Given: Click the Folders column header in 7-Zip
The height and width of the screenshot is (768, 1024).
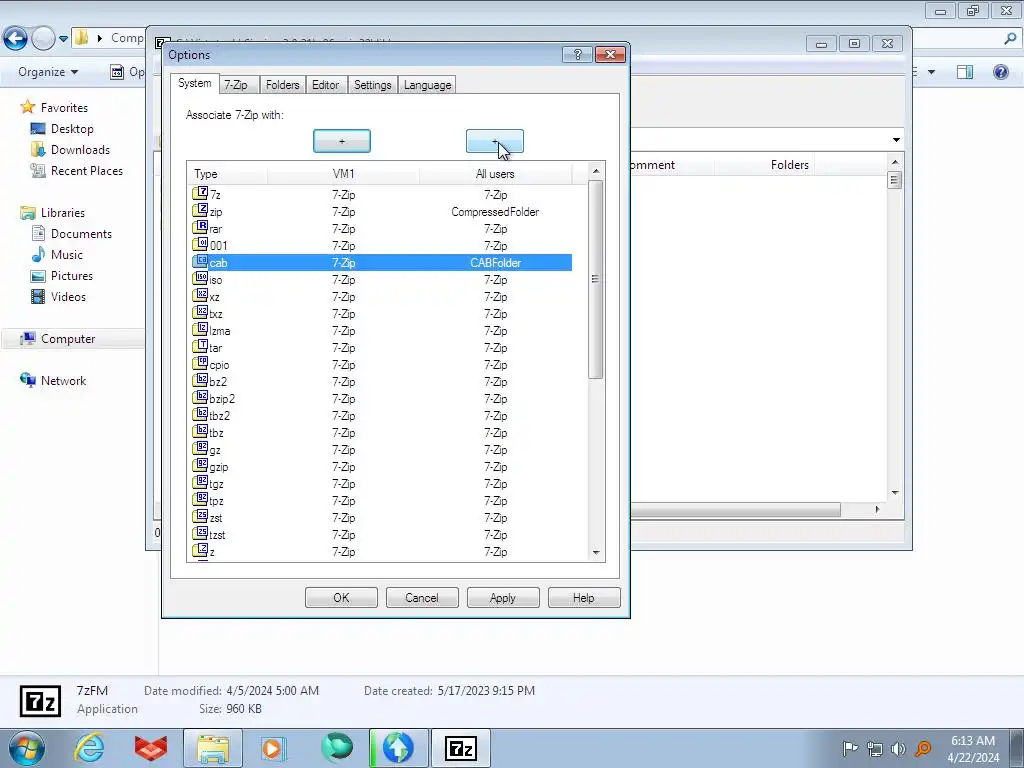Looking at the screenshot, I should [790, 165].
